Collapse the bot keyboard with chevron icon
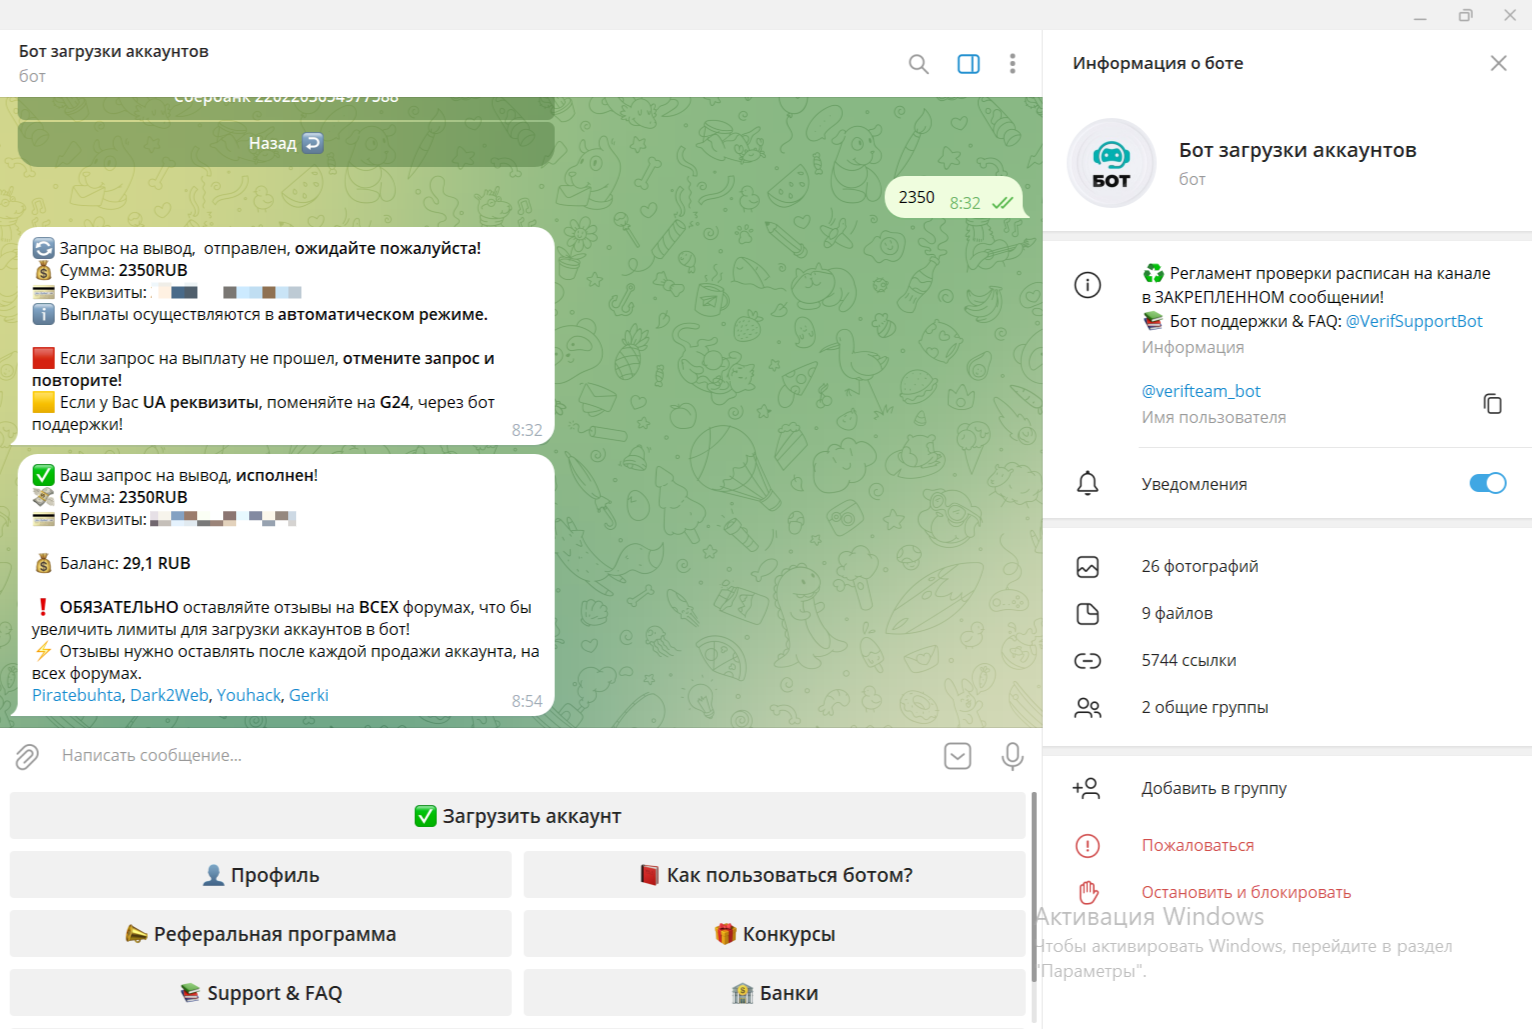This screenshot has width=1532, height=1029. (957, 756)
